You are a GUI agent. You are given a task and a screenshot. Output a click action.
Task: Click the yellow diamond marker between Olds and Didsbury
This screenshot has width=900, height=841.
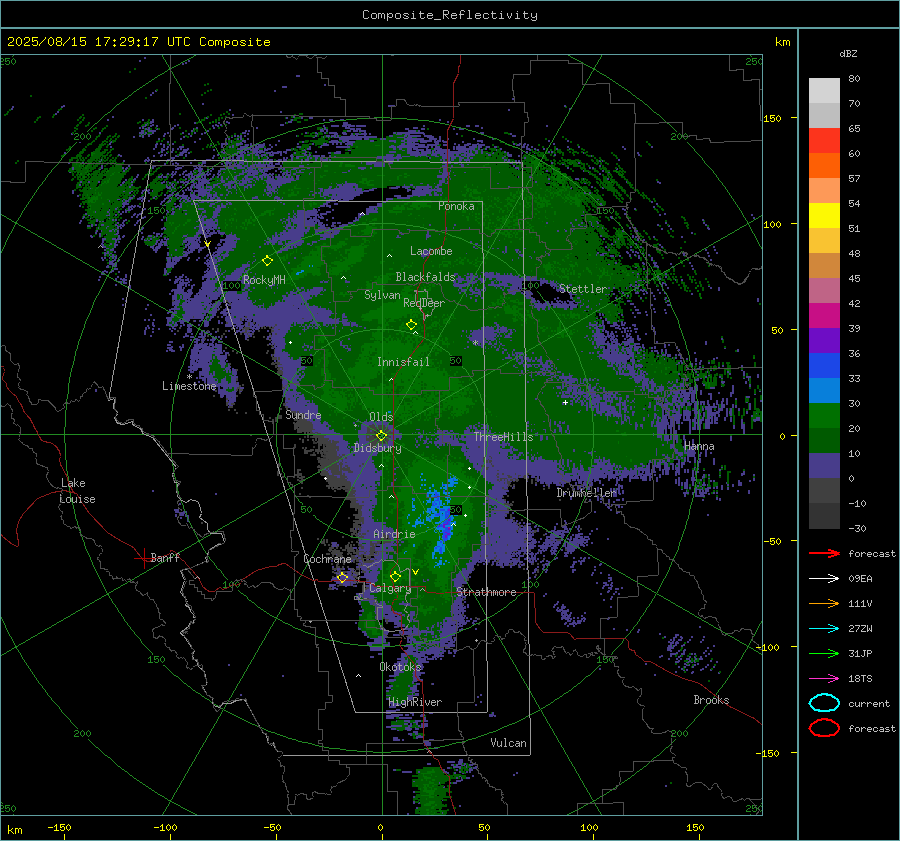tap(381, 436)
